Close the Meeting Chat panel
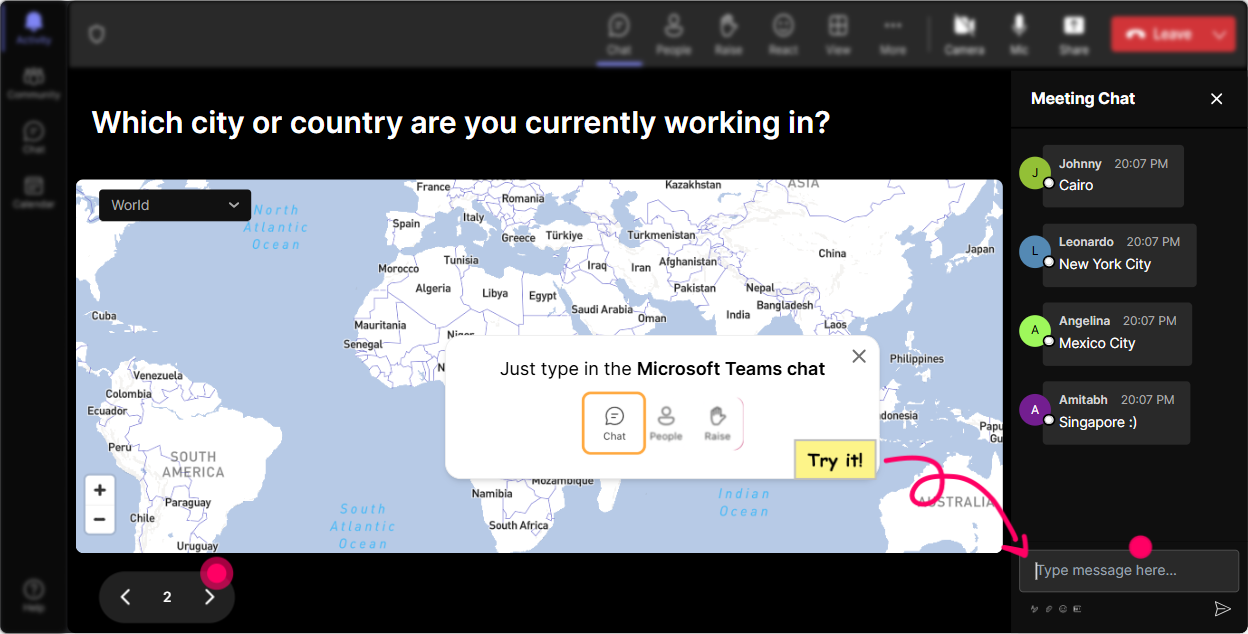This screenshot has height=634, width=1248. (x=1216, y=99)
